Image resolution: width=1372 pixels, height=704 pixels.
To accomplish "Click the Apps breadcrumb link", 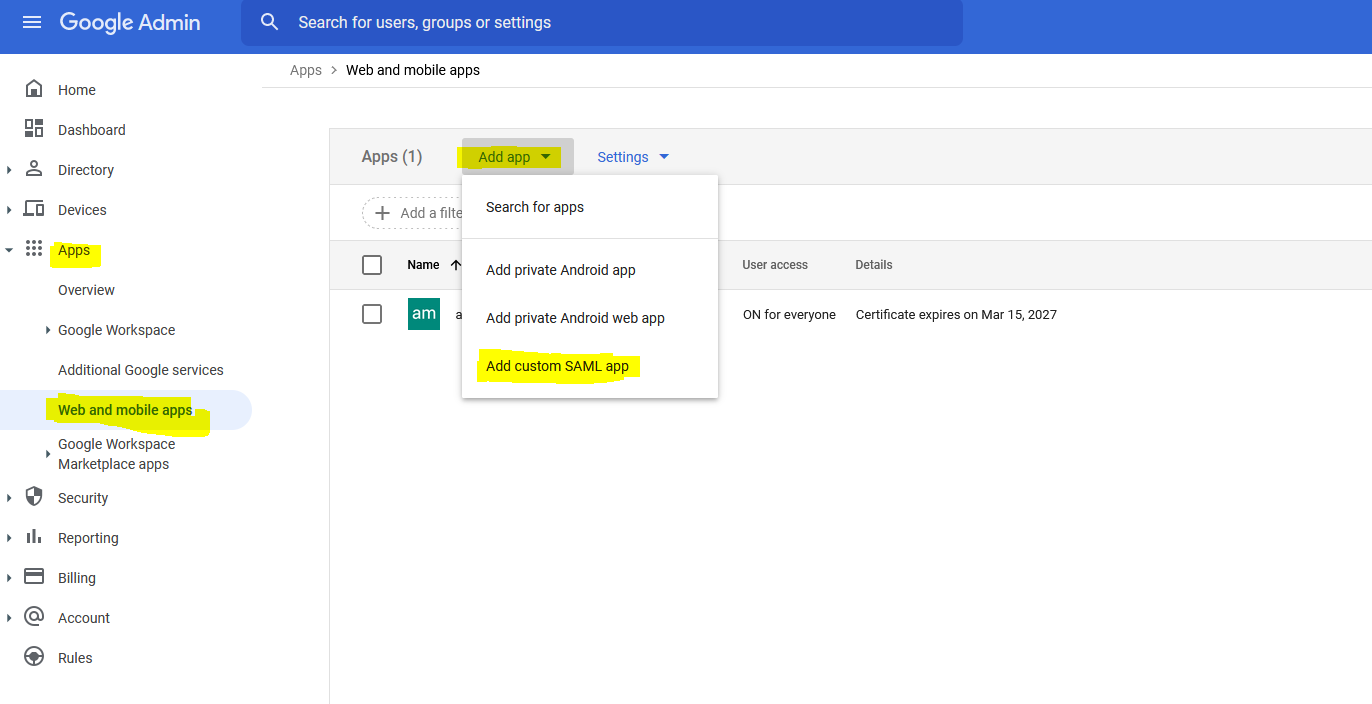I will click(x=305, y=69).
